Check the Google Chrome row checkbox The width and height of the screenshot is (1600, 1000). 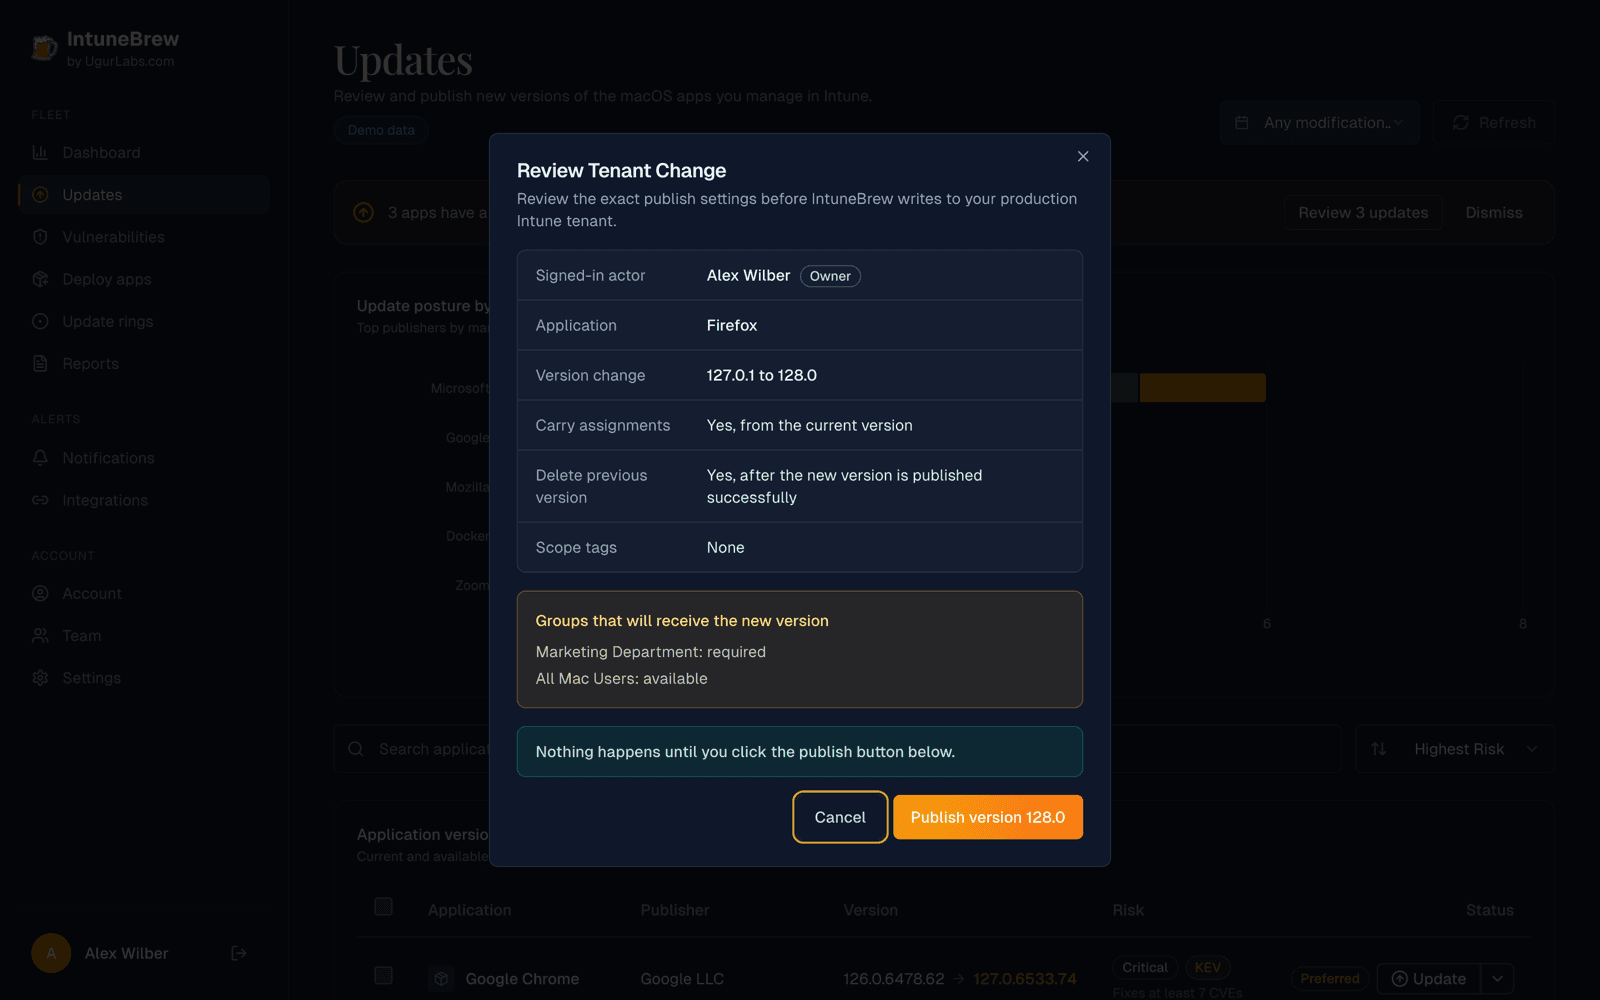383,975
